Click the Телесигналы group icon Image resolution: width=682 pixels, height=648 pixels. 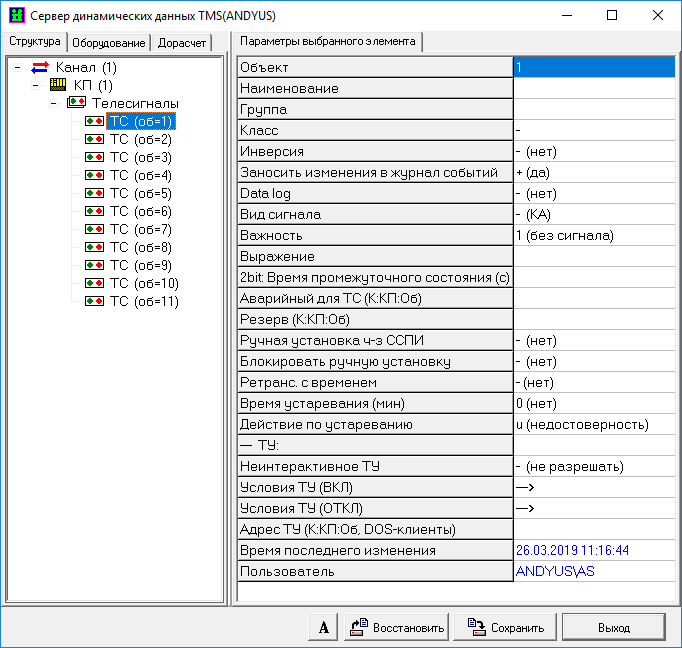76,104
